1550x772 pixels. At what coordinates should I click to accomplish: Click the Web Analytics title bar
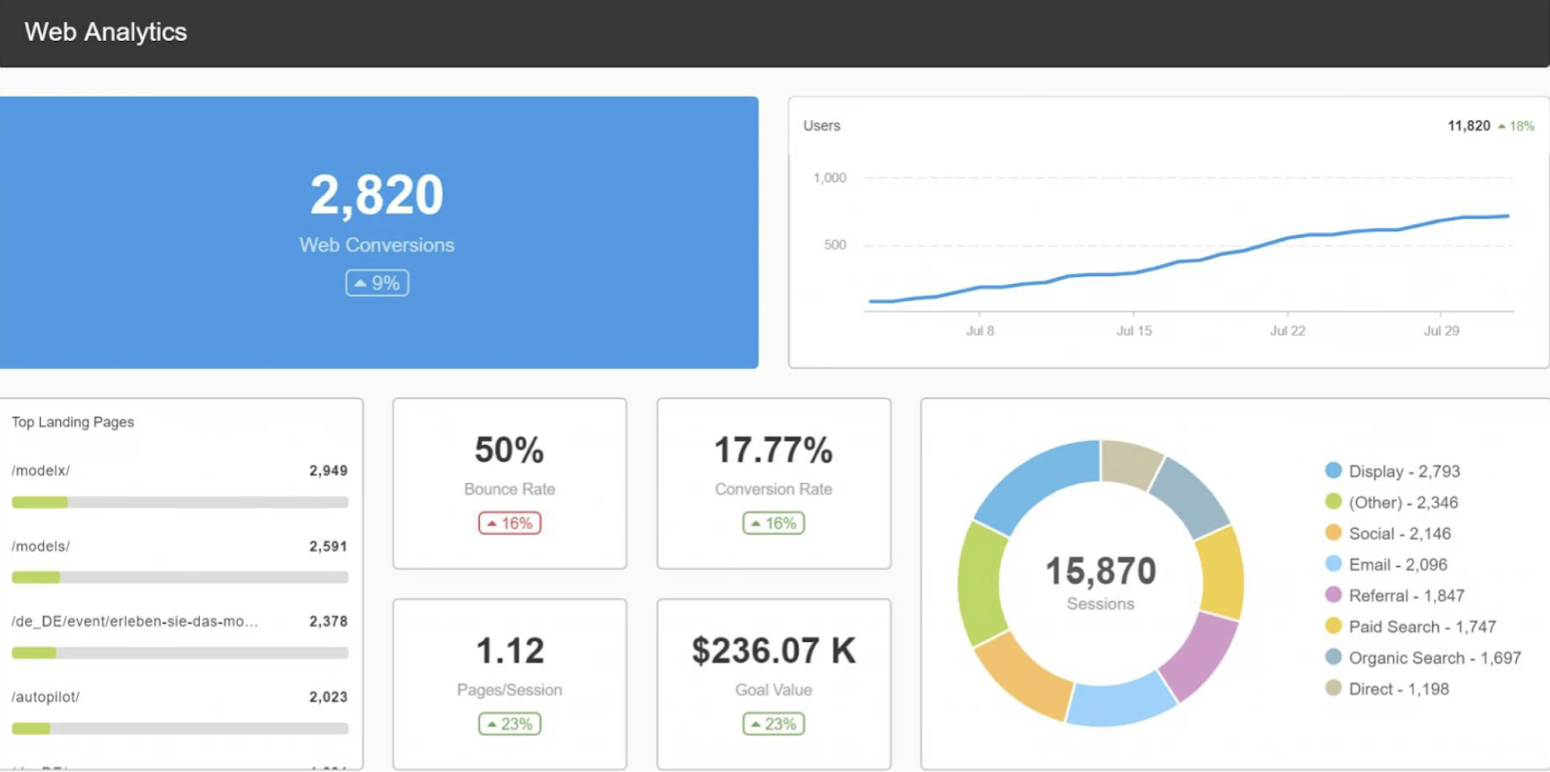point(105,31)
